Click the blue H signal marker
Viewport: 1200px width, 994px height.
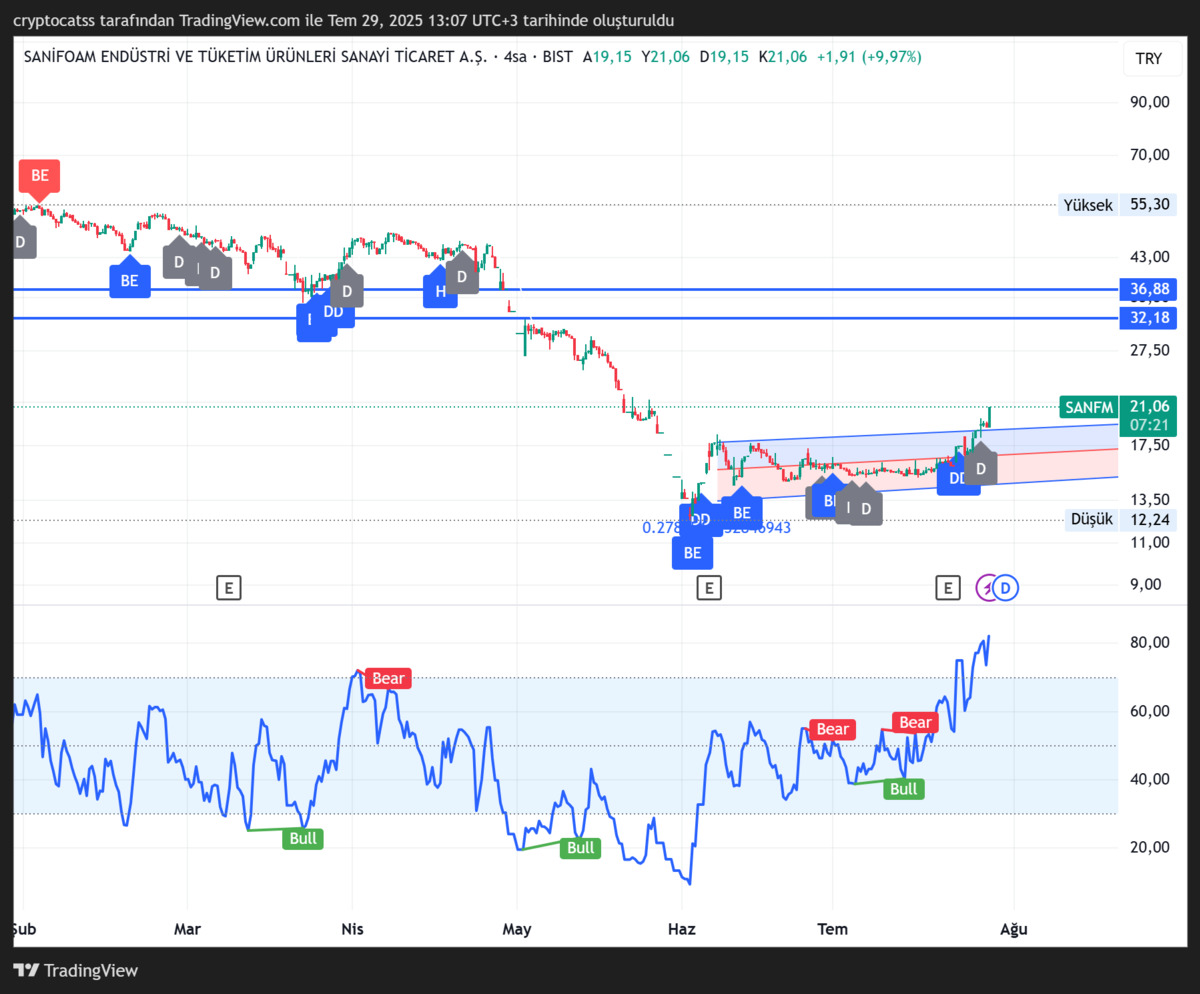(439, 290)
